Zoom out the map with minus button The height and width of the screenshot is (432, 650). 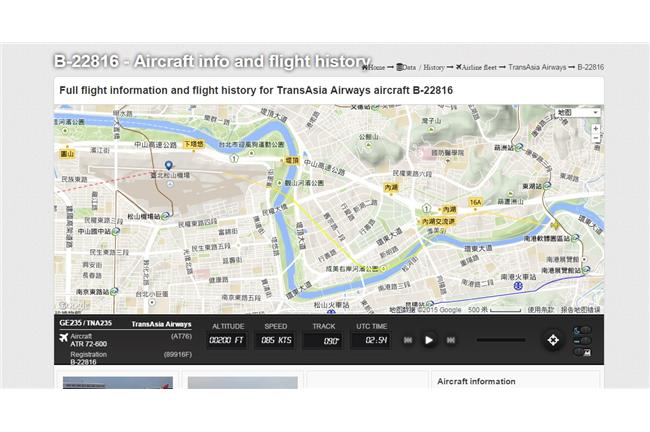pyautogui.click(x=596, y=138)
